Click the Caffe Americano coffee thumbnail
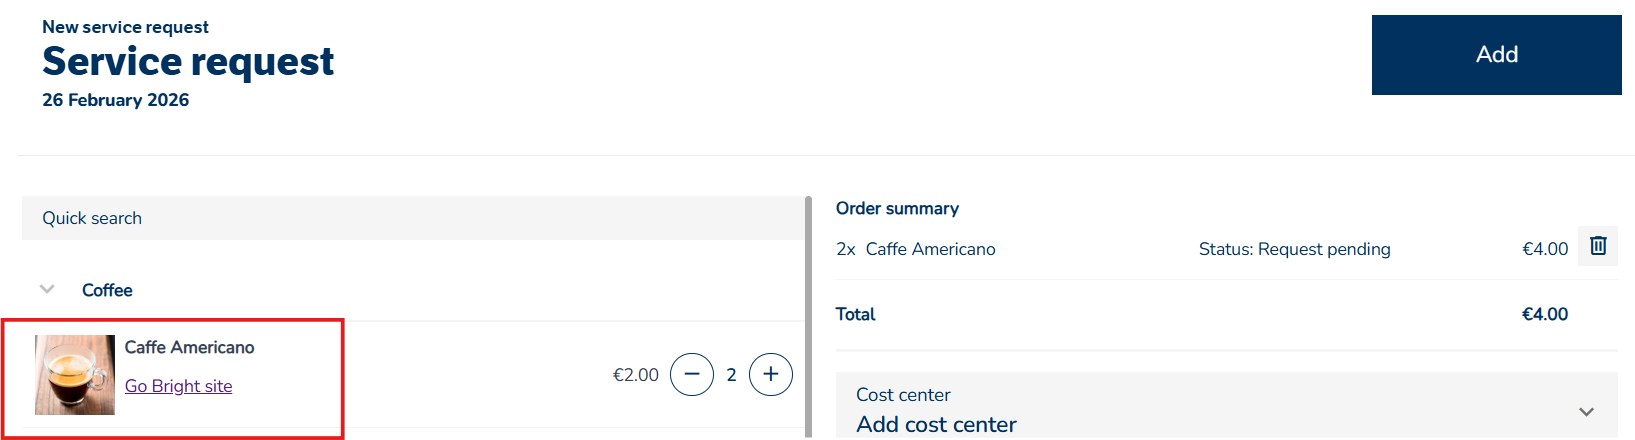1635x440 pixels. point(75,375)
